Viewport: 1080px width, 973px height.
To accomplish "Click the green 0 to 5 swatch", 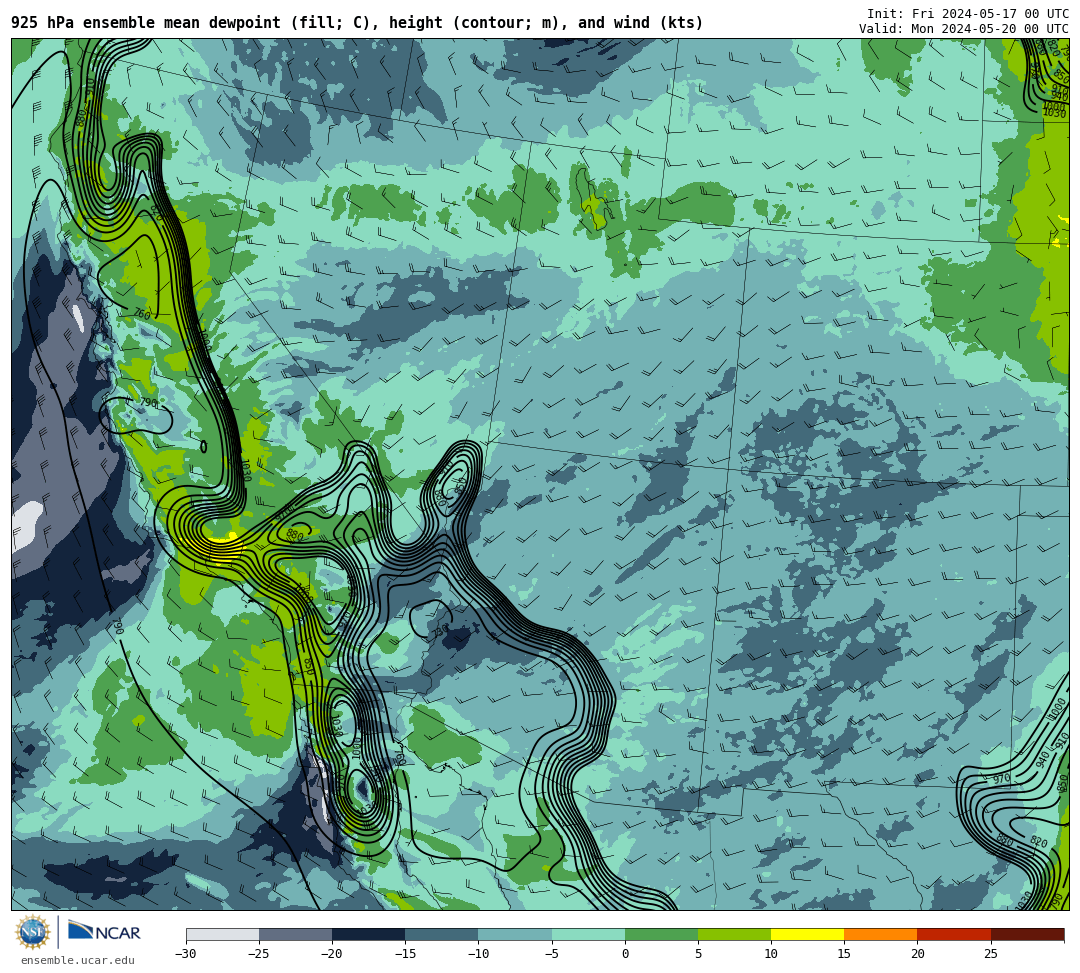I will (661, 934).
